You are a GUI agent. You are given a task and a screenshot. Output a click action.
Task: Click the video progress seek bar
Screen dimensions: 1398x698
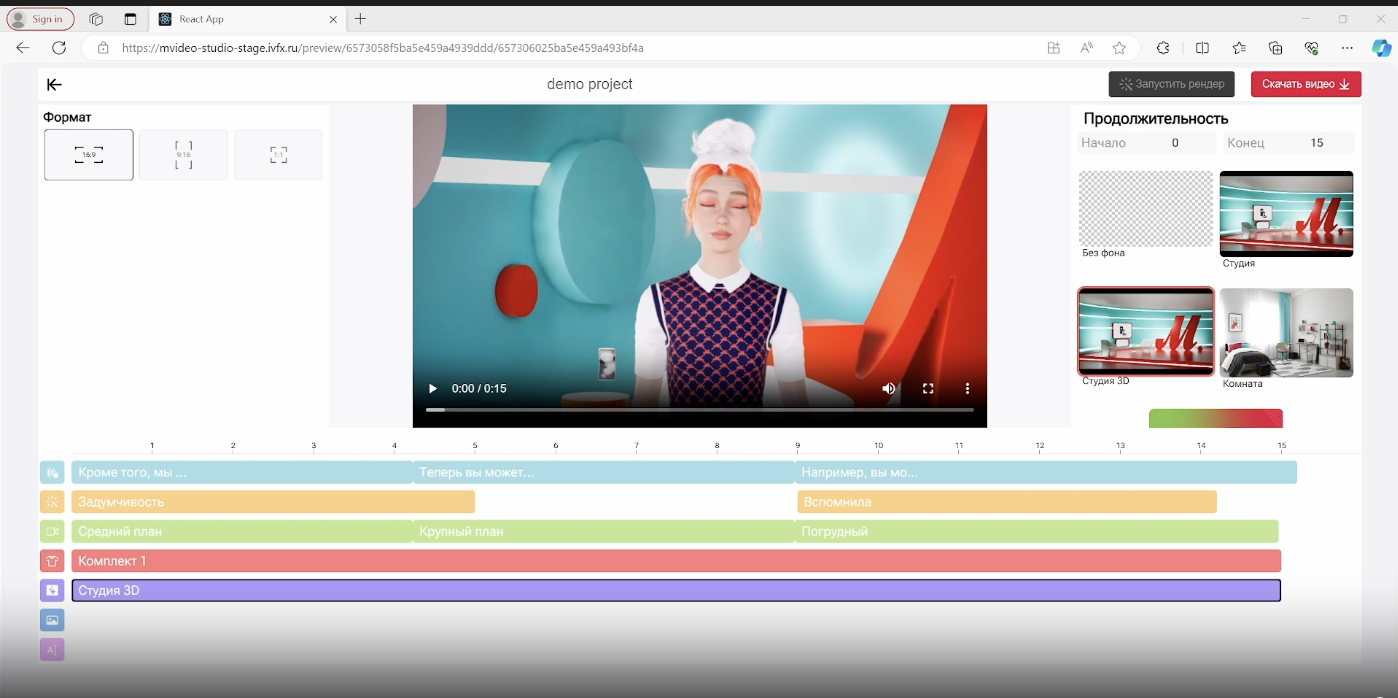click(700, 410)
